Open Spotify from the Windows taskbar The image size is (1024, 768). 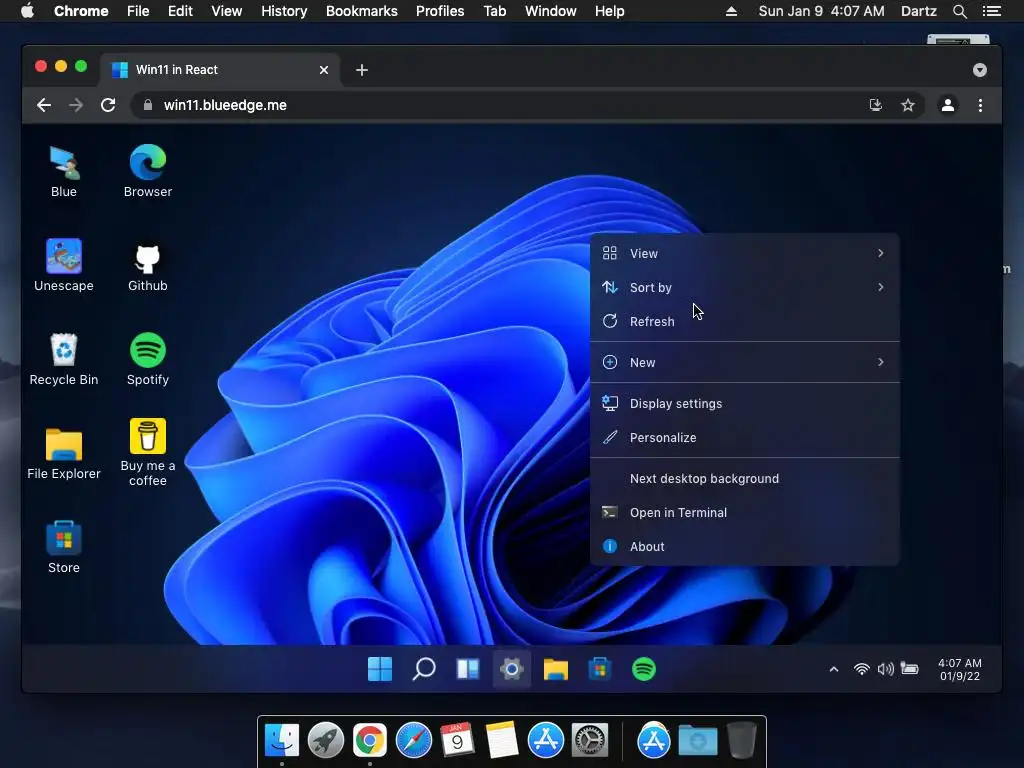click(643, 669)
